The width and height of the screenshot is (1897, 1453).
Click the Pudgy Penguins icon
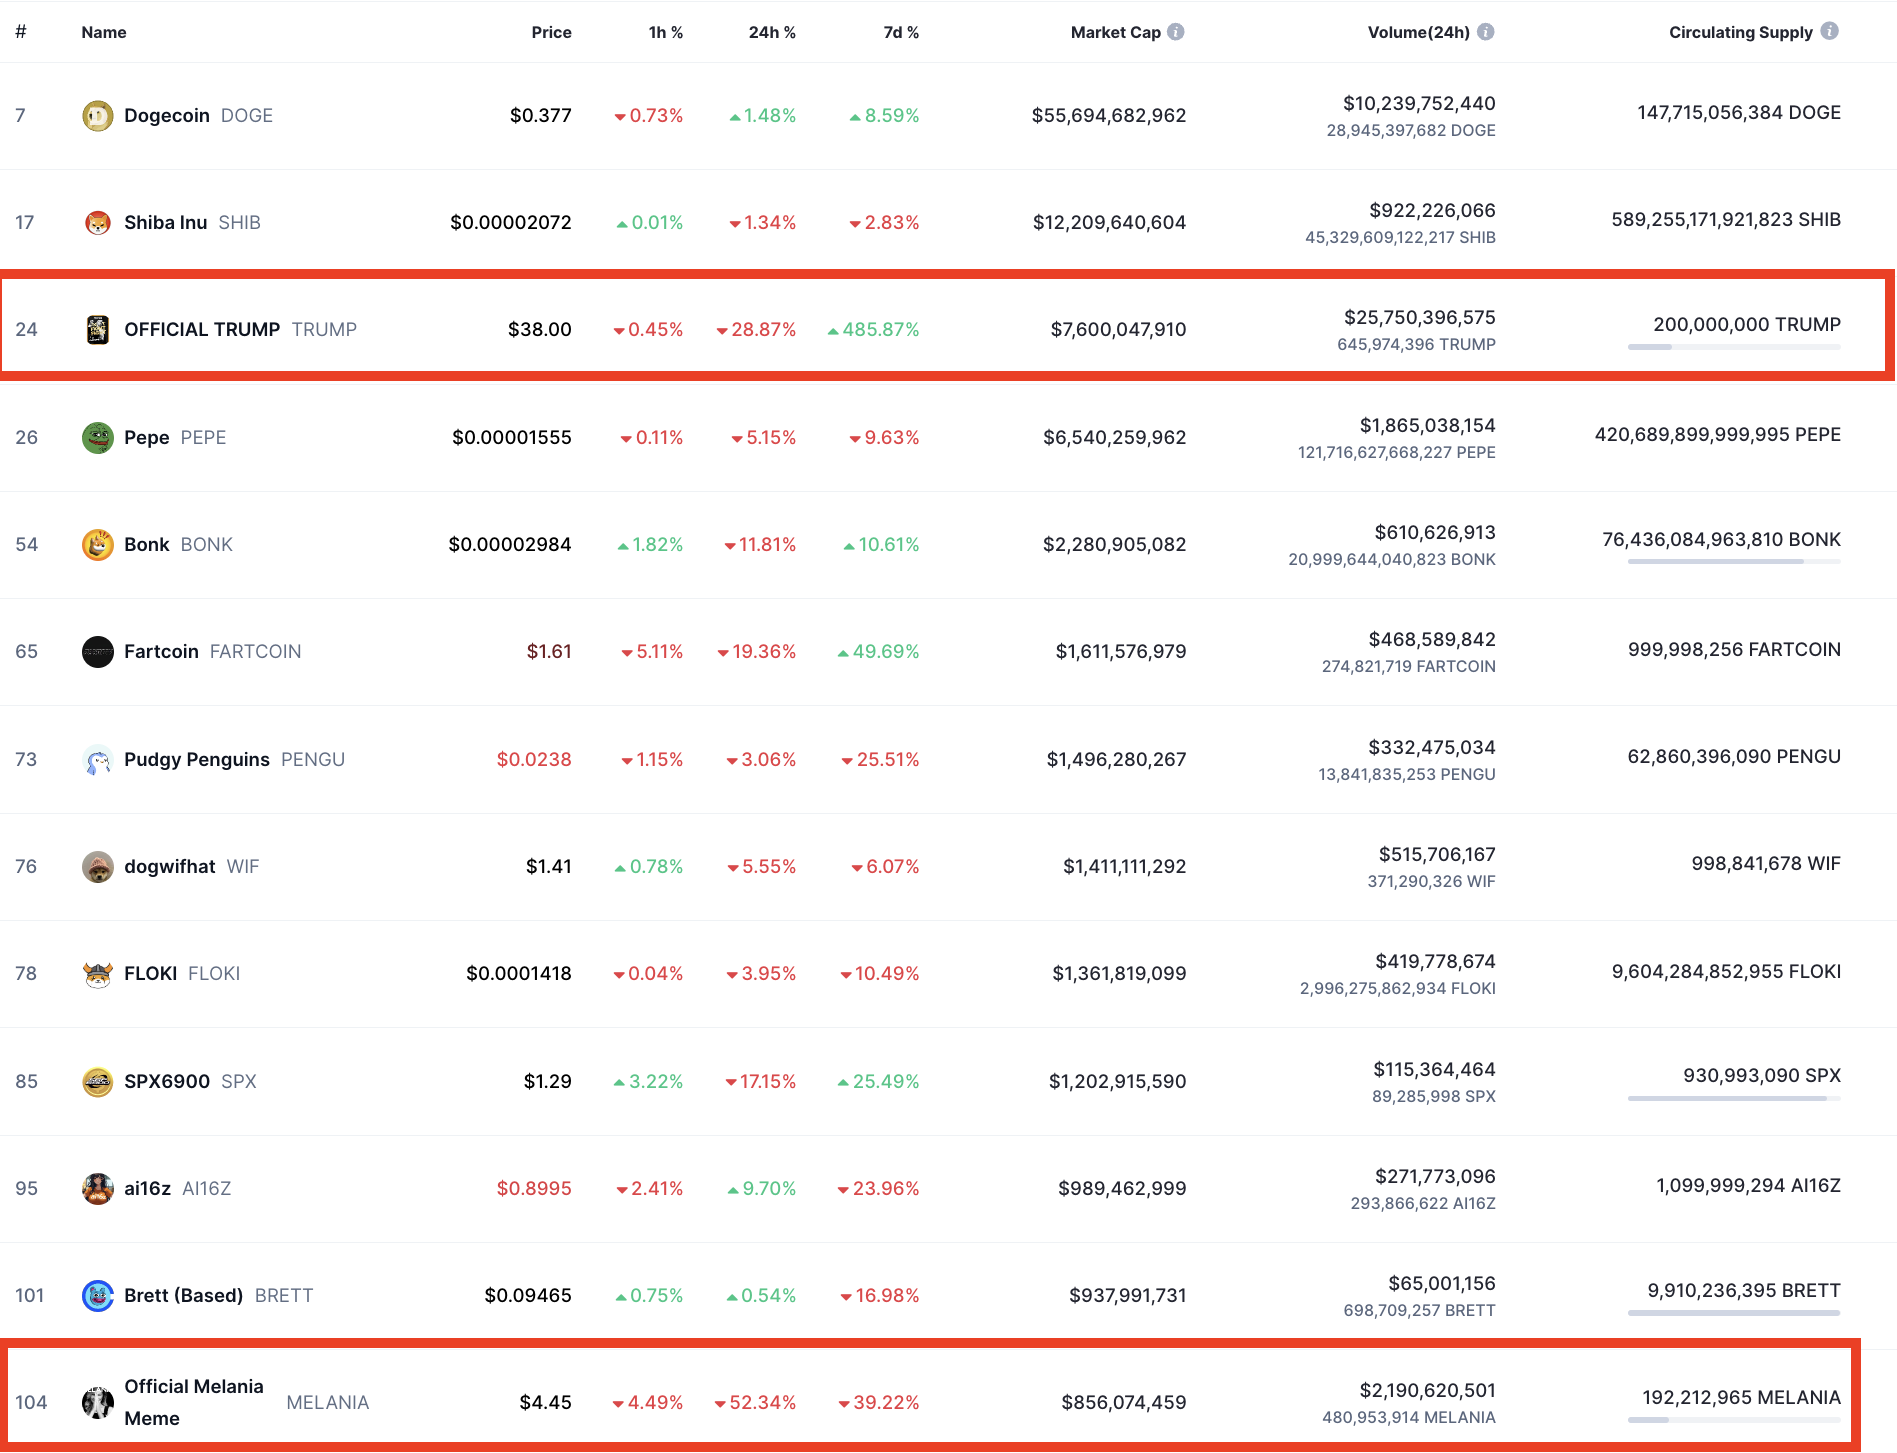(97, 759)
